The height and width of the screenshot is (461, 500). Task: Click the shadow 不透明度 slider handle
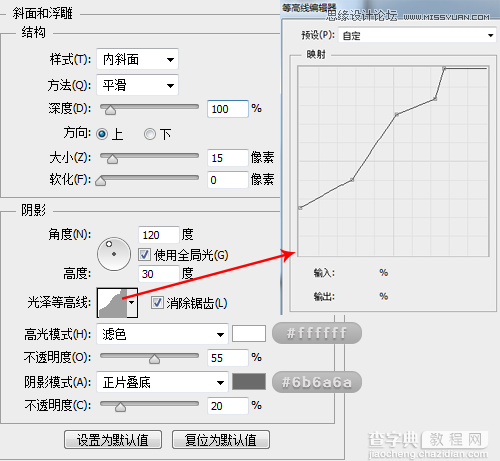click(x=120, y=407)
